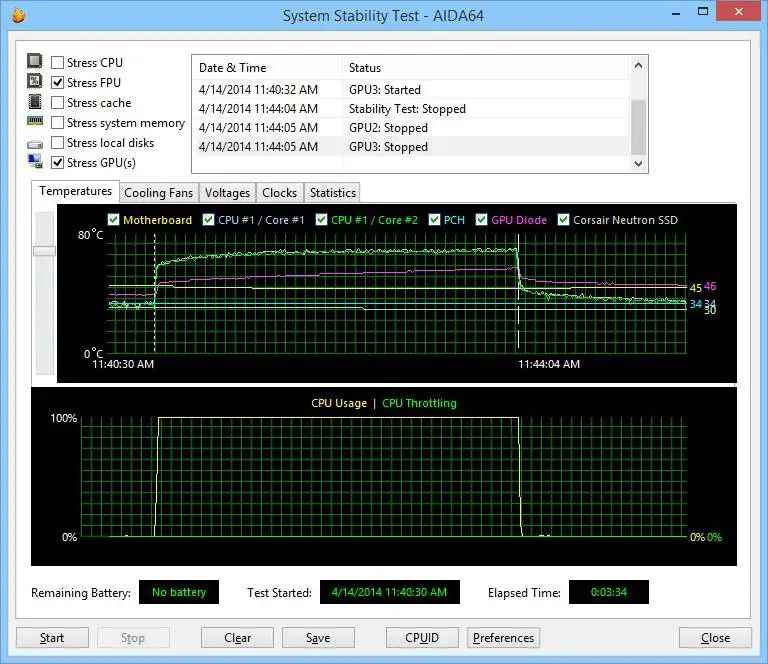Click the Close button at bottom right
This screenshot has width=768, height=664.
(x=715, y=638)
